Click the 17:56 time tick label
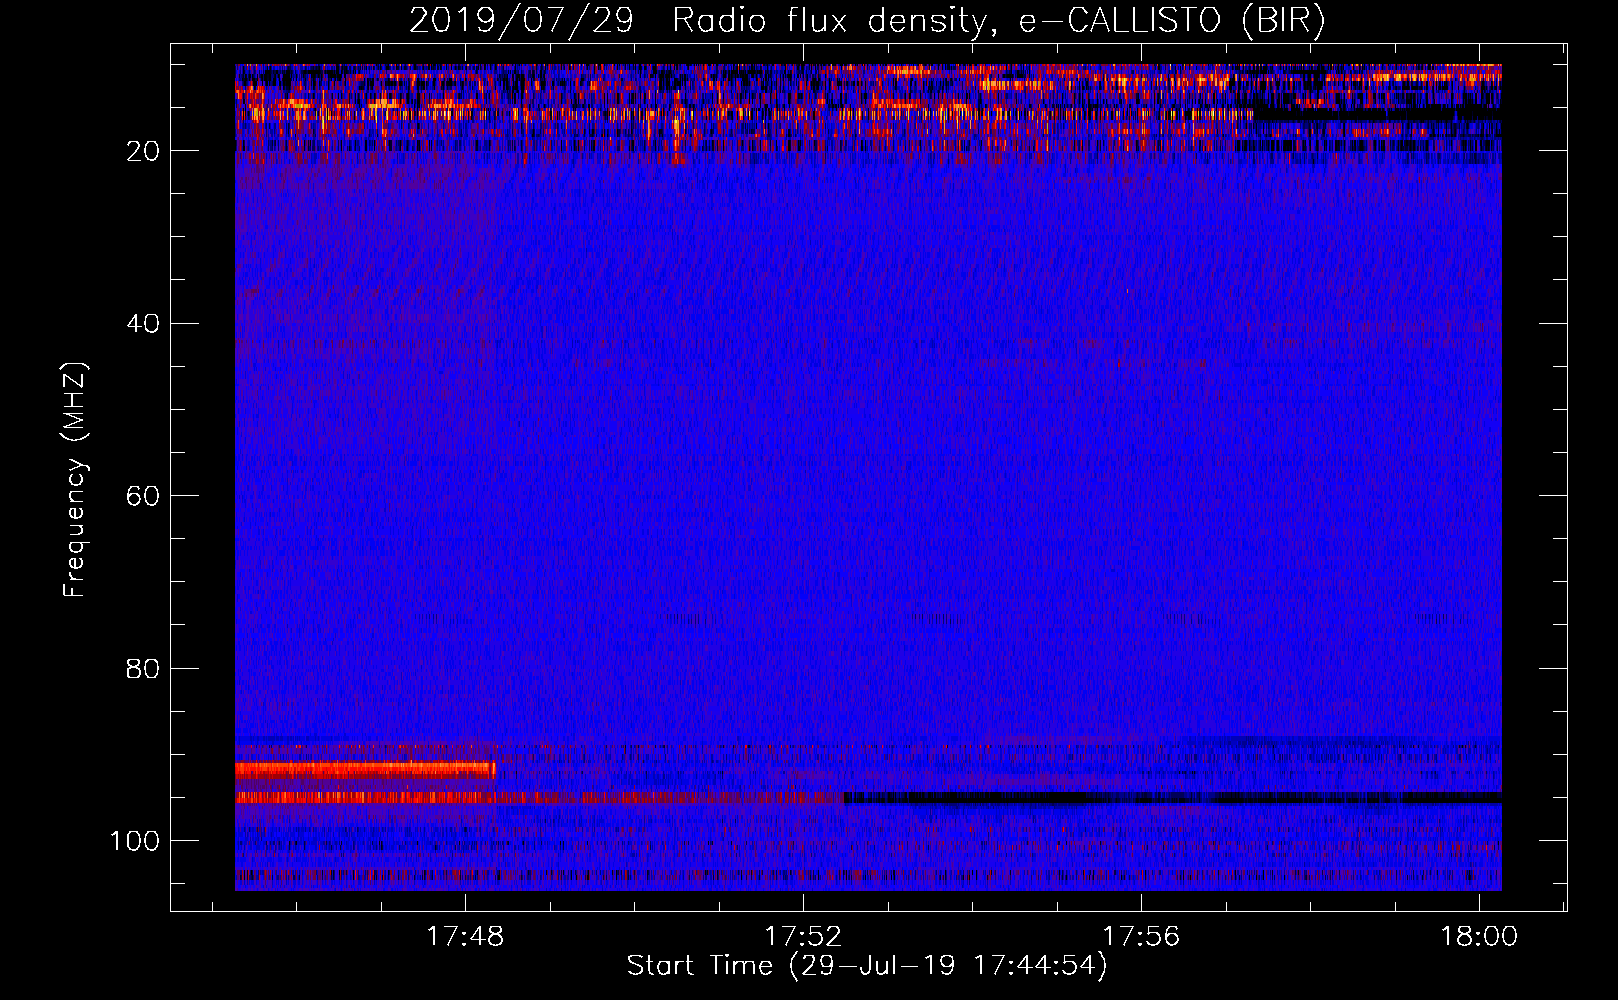The height and width of the screenshot is (1000, 1618). pyautogui.click(x=1141, y=937)
